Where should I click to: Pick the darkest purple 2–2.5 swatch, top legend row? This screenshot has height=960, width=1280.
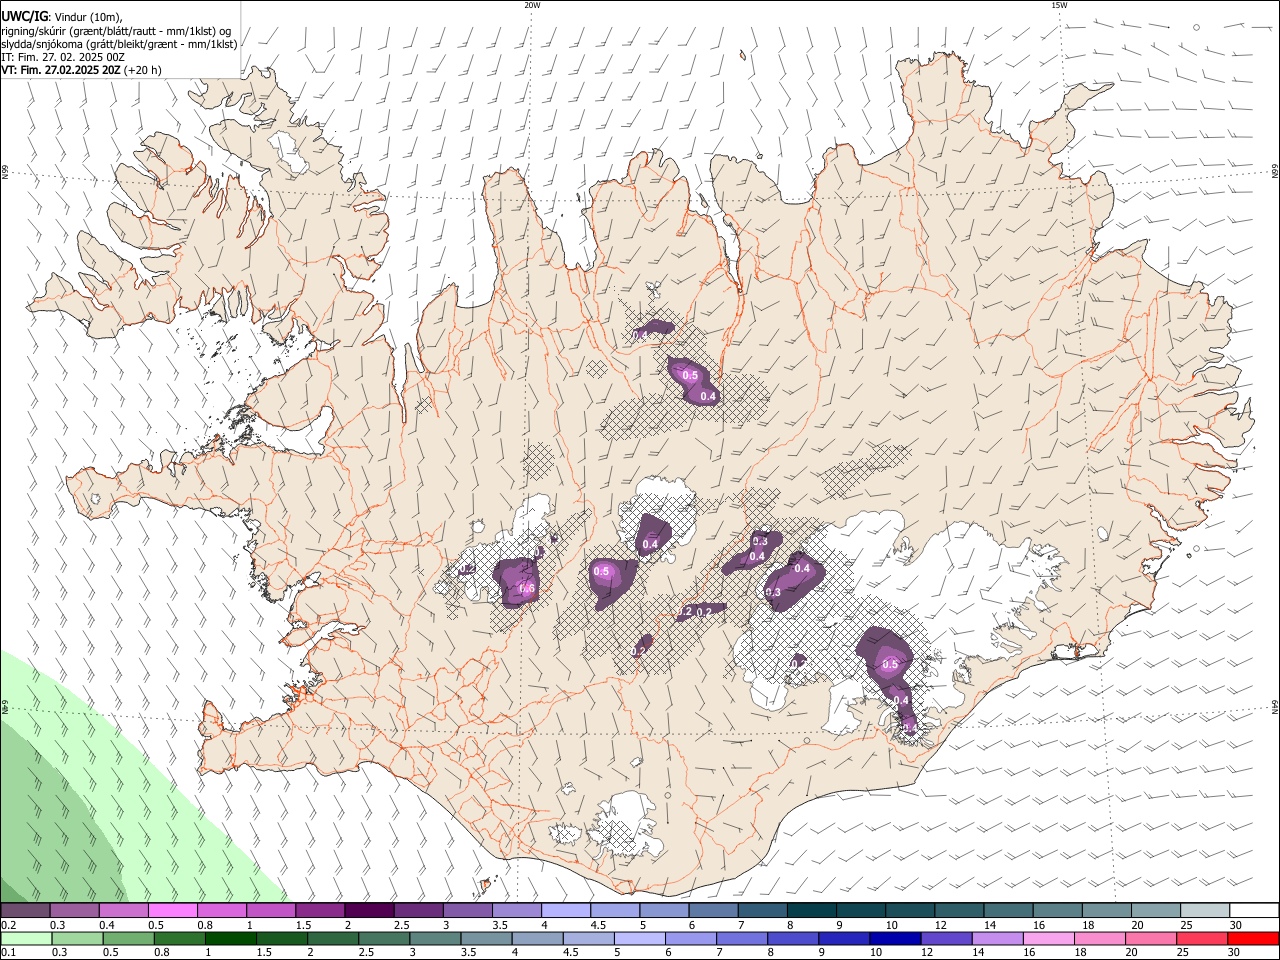click(369, 910)
